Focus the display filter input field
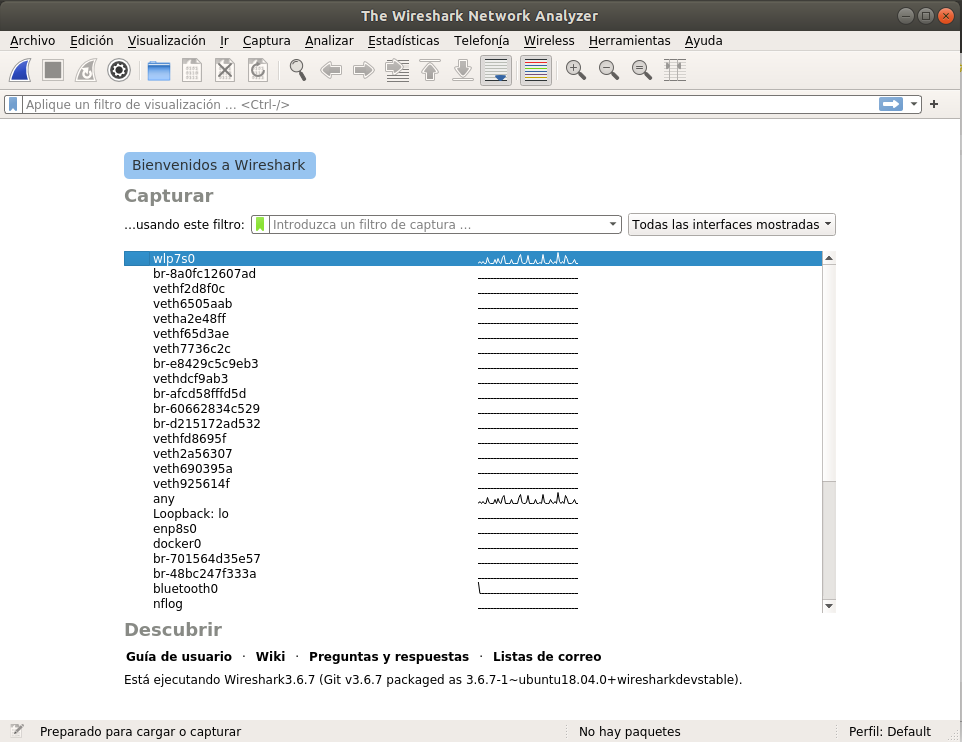Image resolution: width=962 pixels, height=742 pixels. tap(451, 104)
